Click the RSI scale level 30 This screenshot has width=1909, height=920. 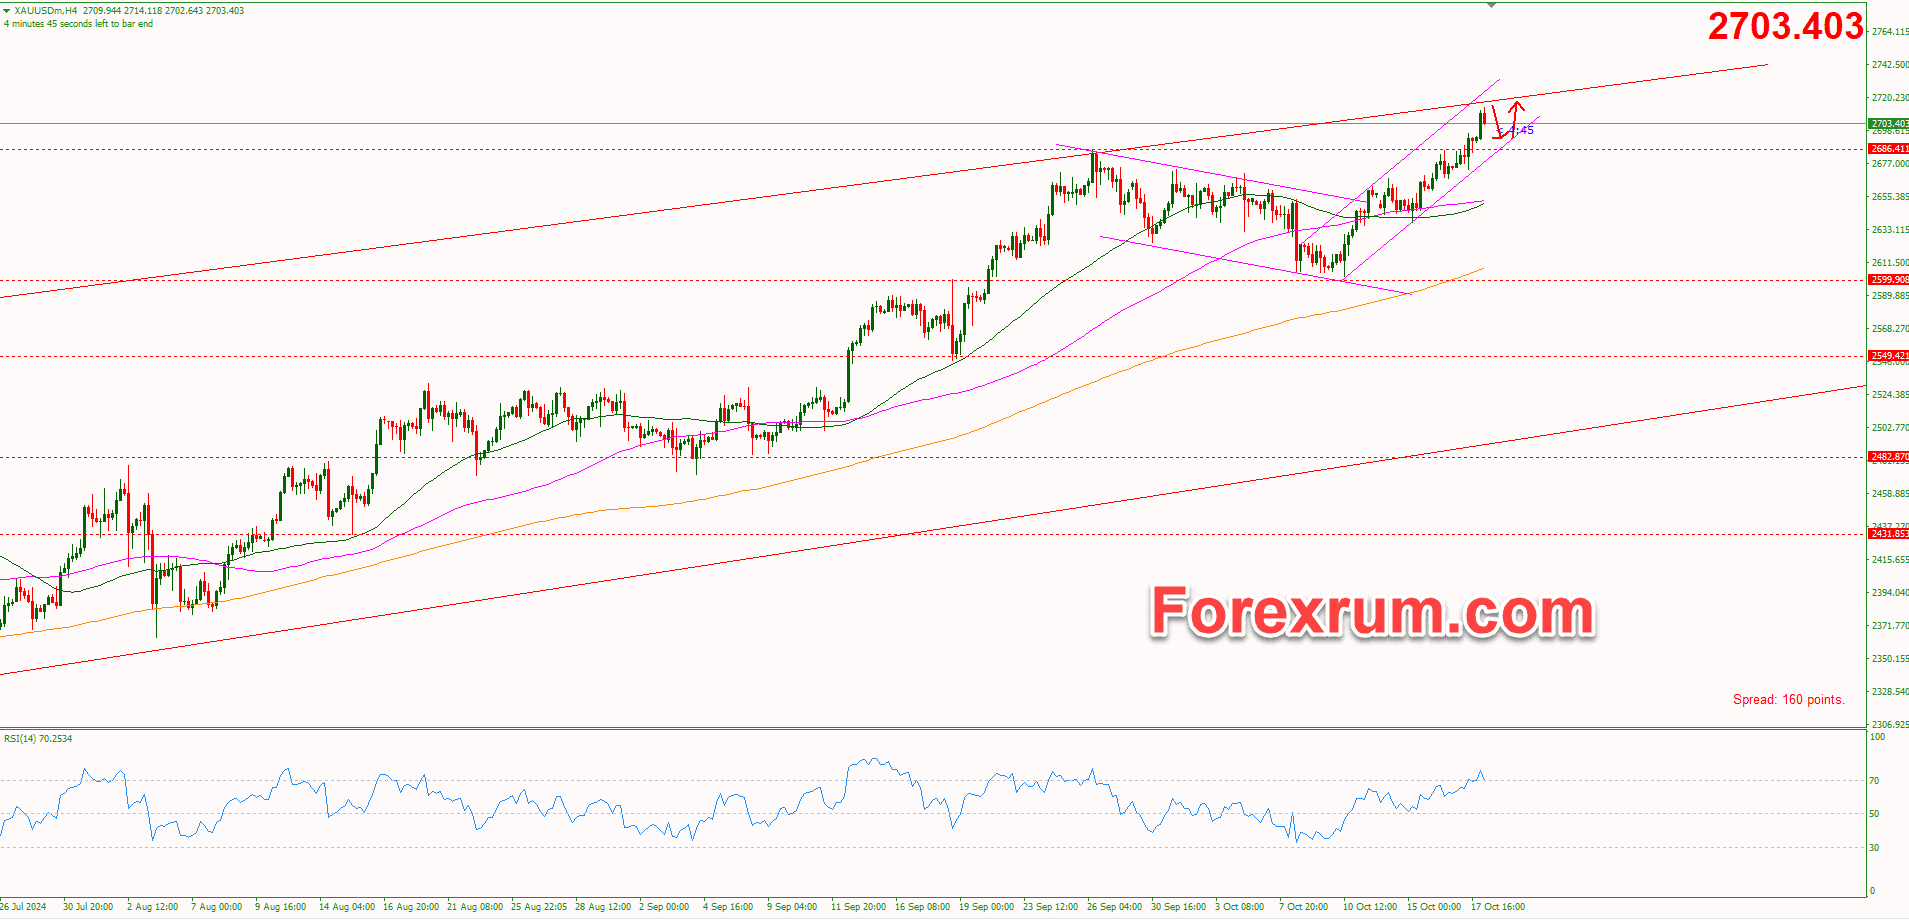(x=1875, y=848)
